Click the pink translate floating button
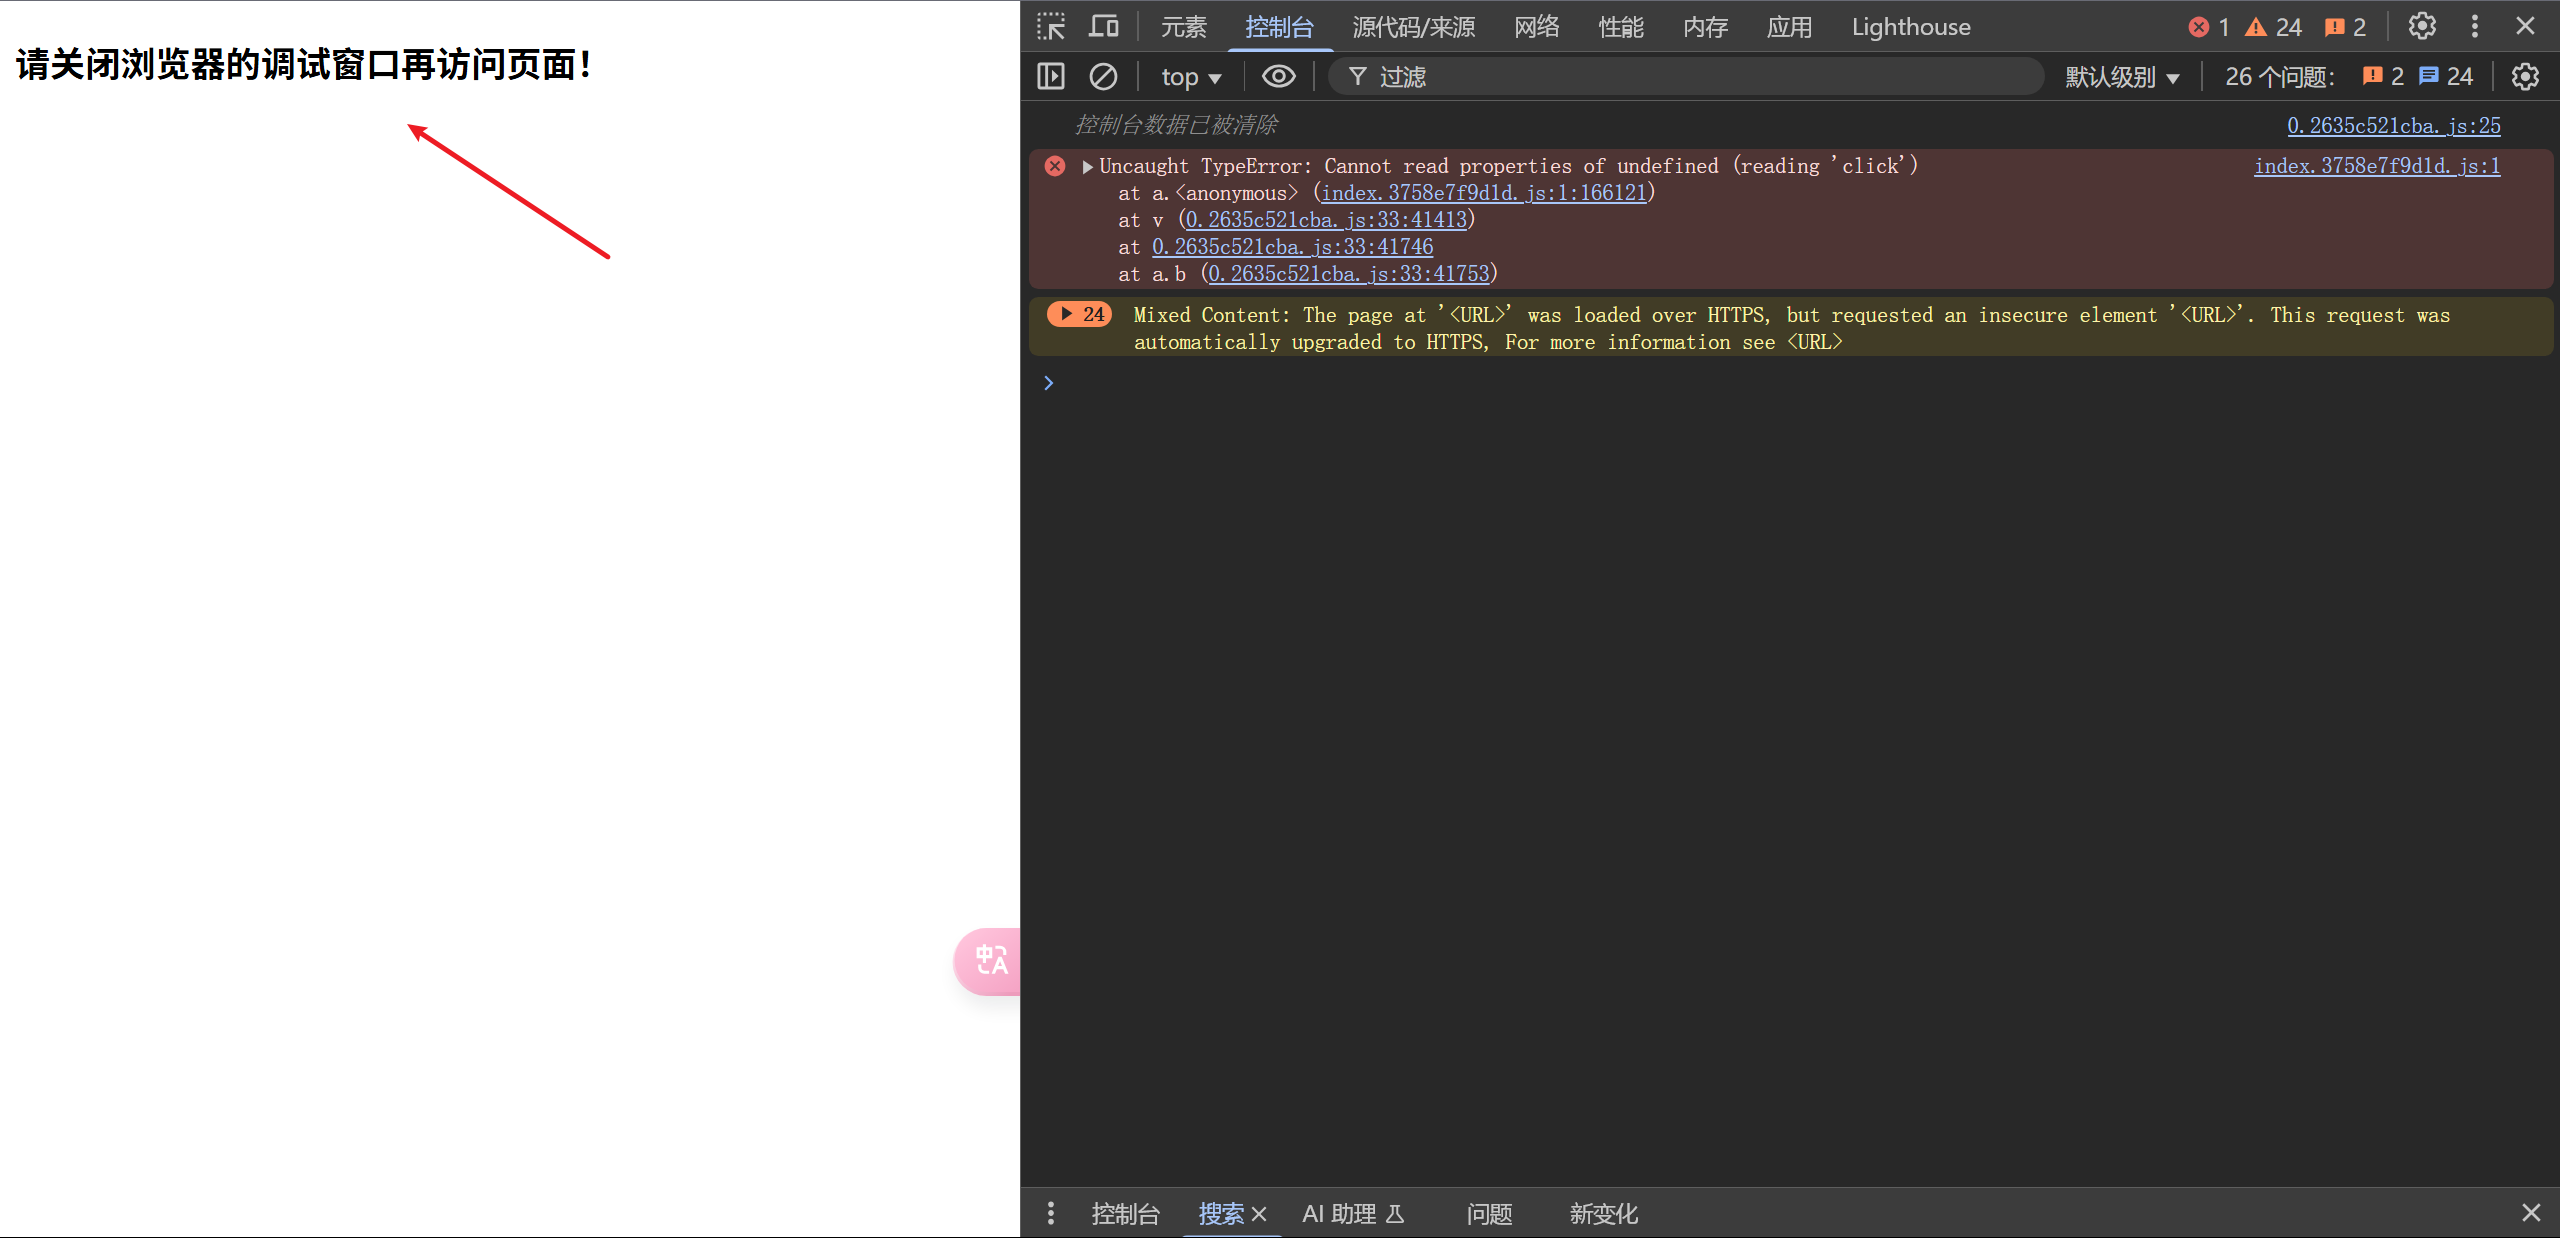Image resolution: width=2560 pixels, height=1238 pixels. [990, 961]
